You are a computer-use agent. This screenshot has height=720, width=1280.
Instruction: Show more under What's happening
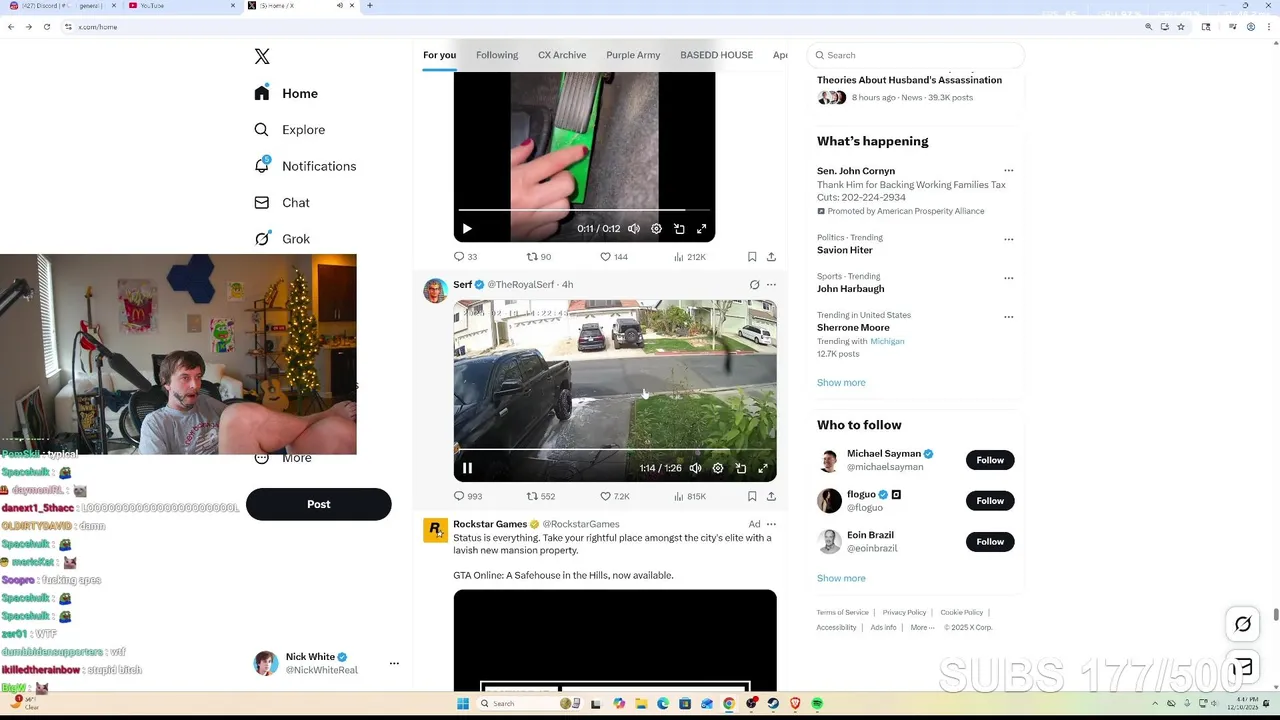point(841,383)
